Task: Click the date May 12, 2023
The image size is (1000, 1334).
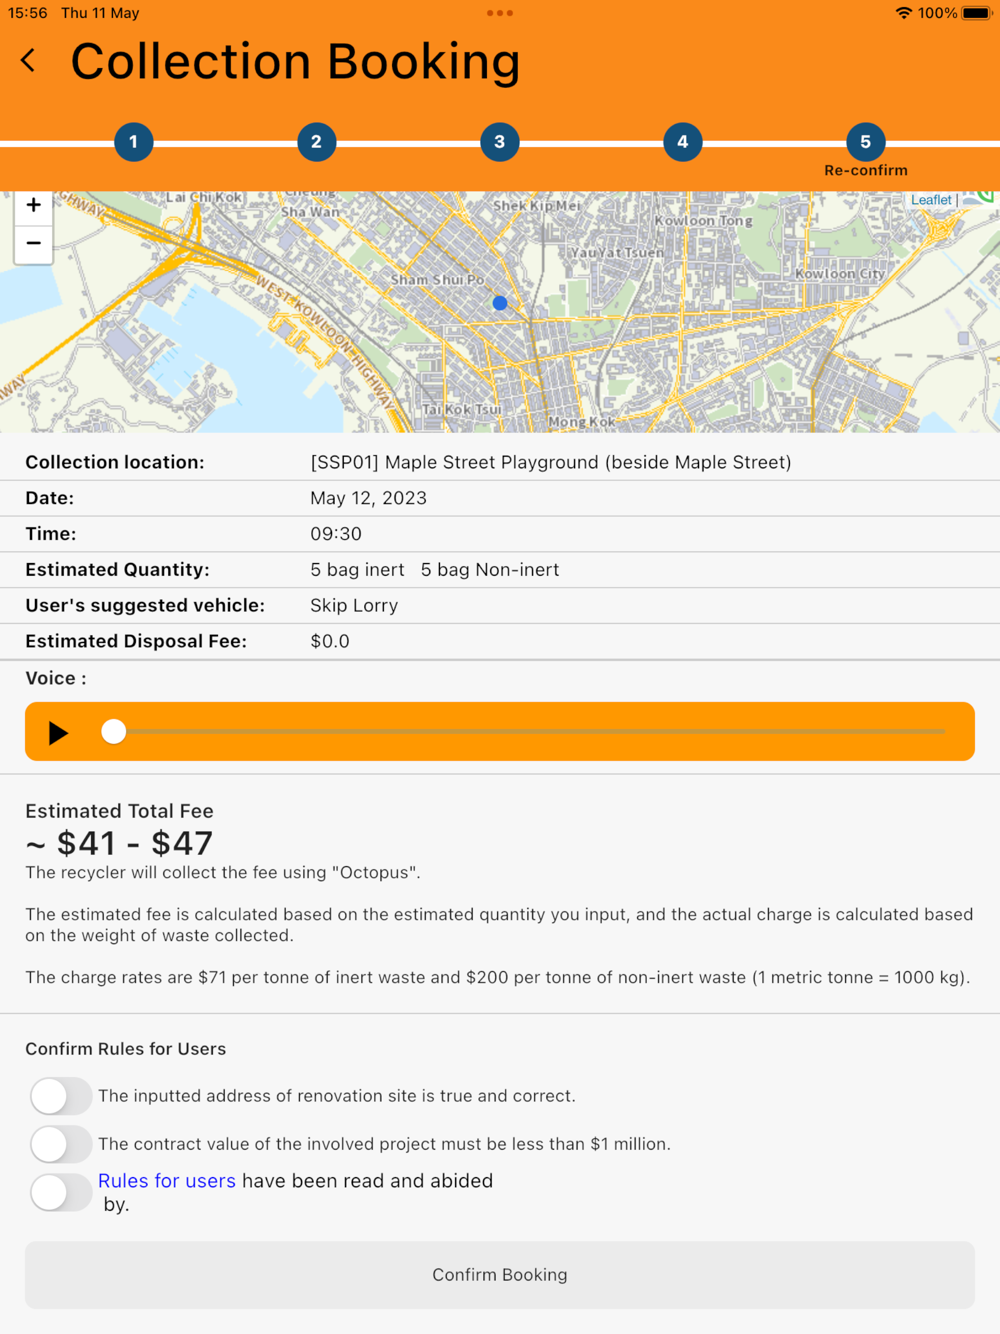Action: point(369,498)
